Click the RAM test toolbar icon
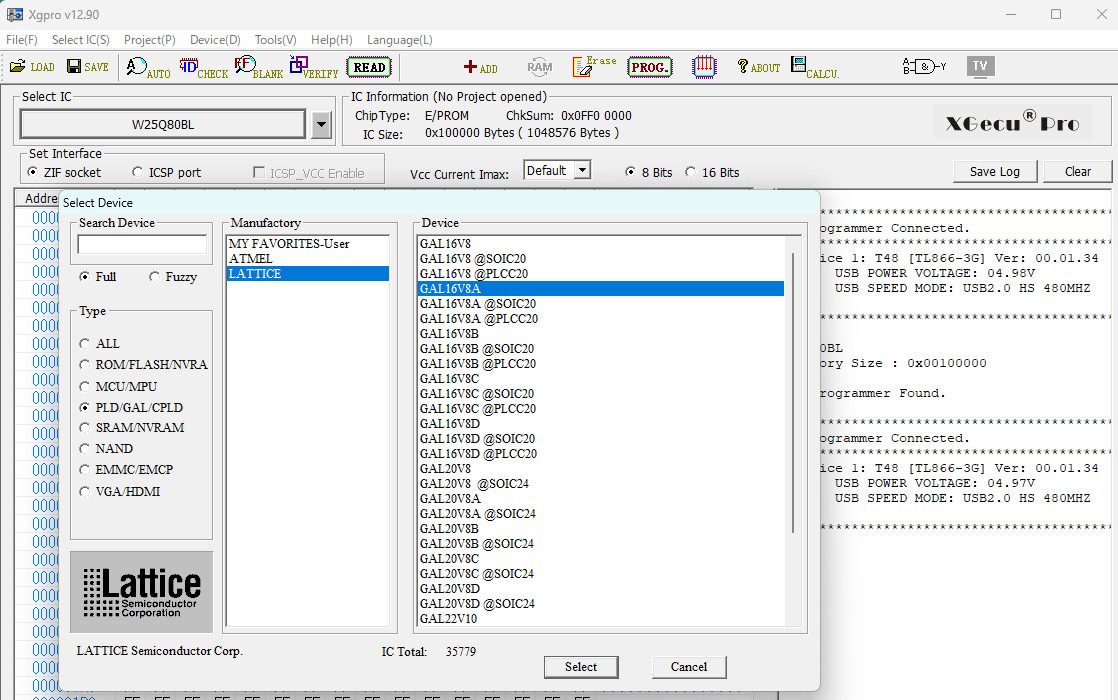The image size is (1118, 700). coord(540,67)
